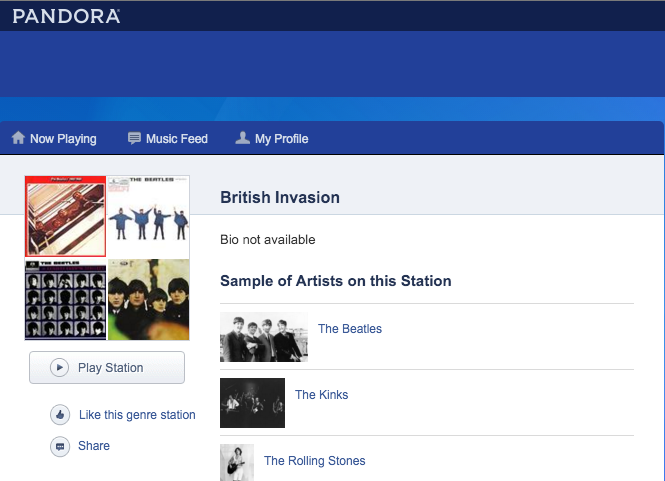This screenshot has height=481, width=665.
Task: Open The Beatles artist link
Action: pyautogui.click(x=350, y=329)
